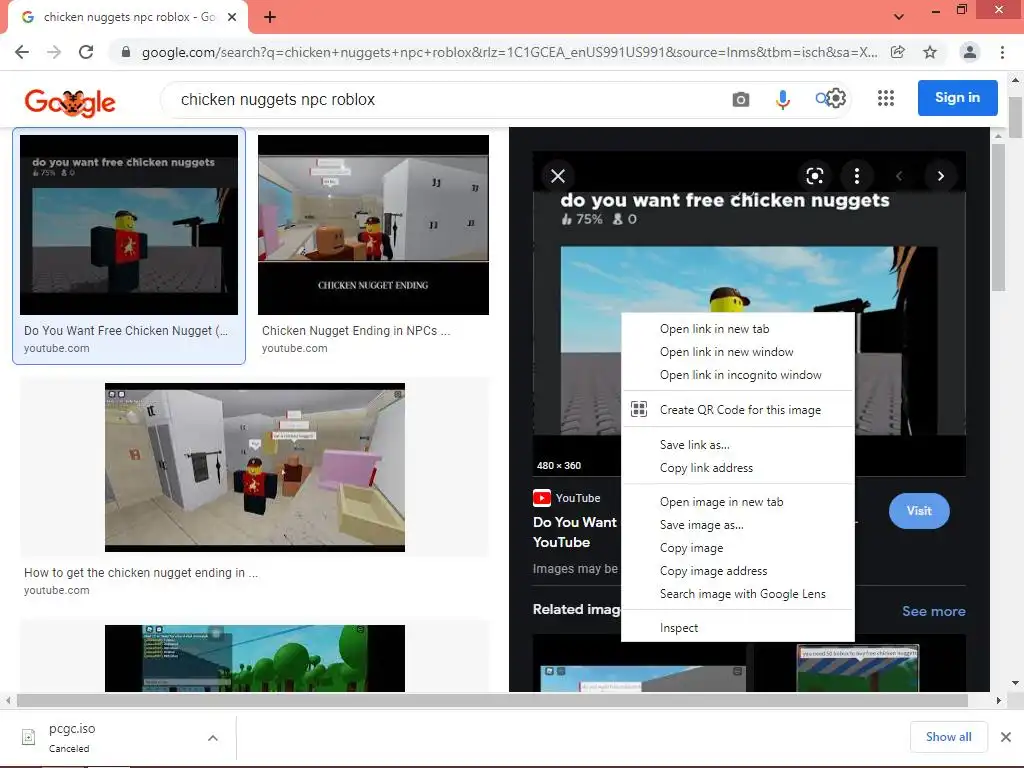The image size is (1024, 768).
Task: Open the tab search dropdown arrow
Action: pyautogui.click(x=899, y=17)
